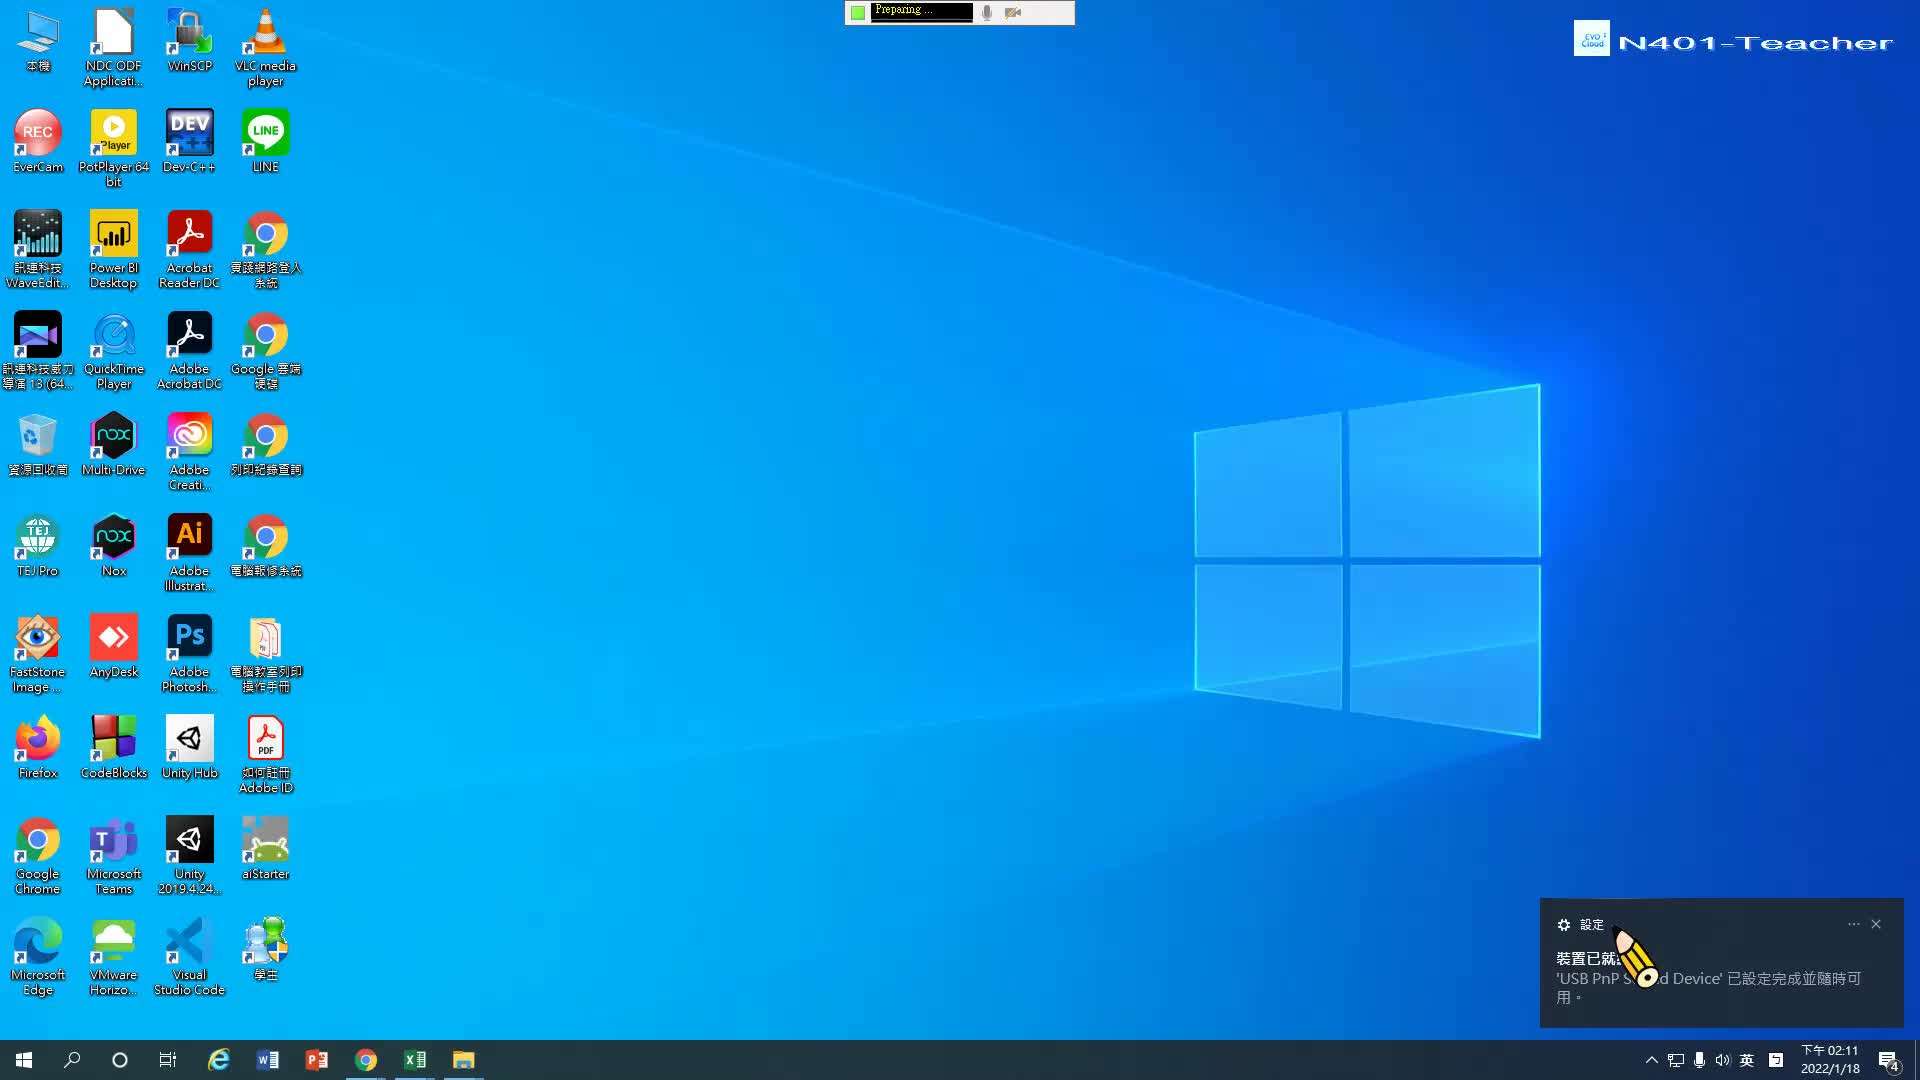1920x1080 pixels.
Task: Select the EverCam desktop icon
Action: tap(38, 141)
